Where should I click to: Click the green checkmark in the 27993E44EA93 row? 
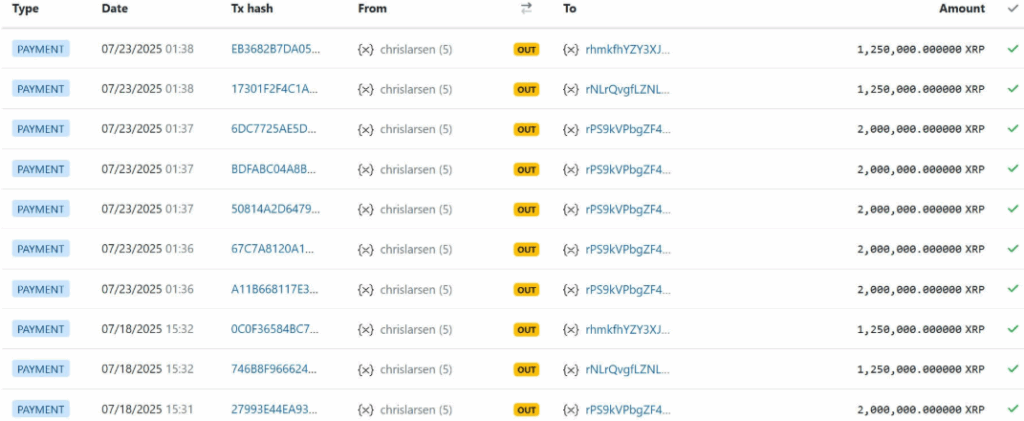[x=1012, y=409]
